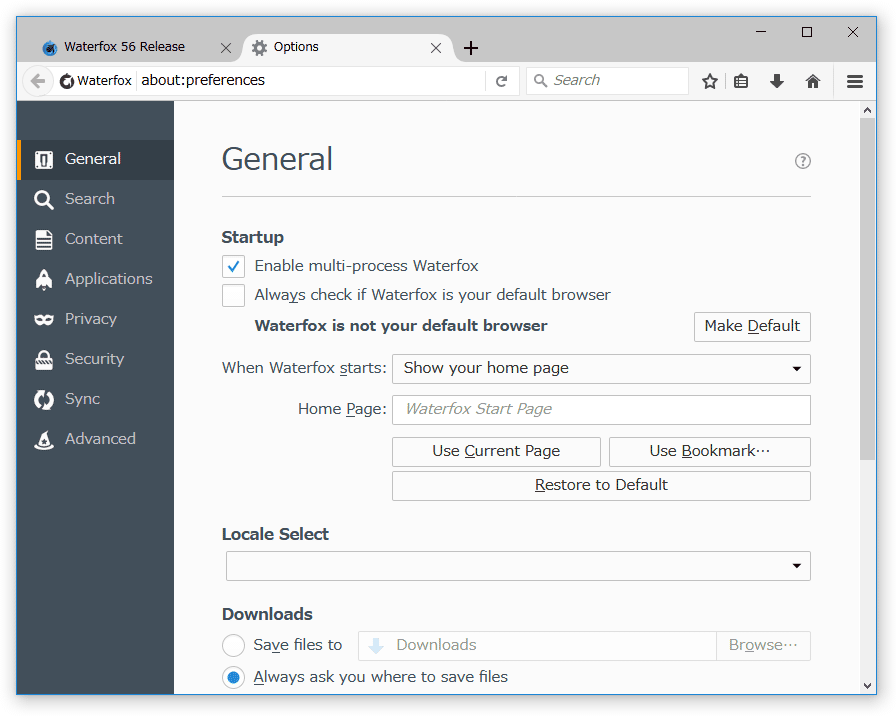Click Restore to Default button

click(x=601, y=485)
